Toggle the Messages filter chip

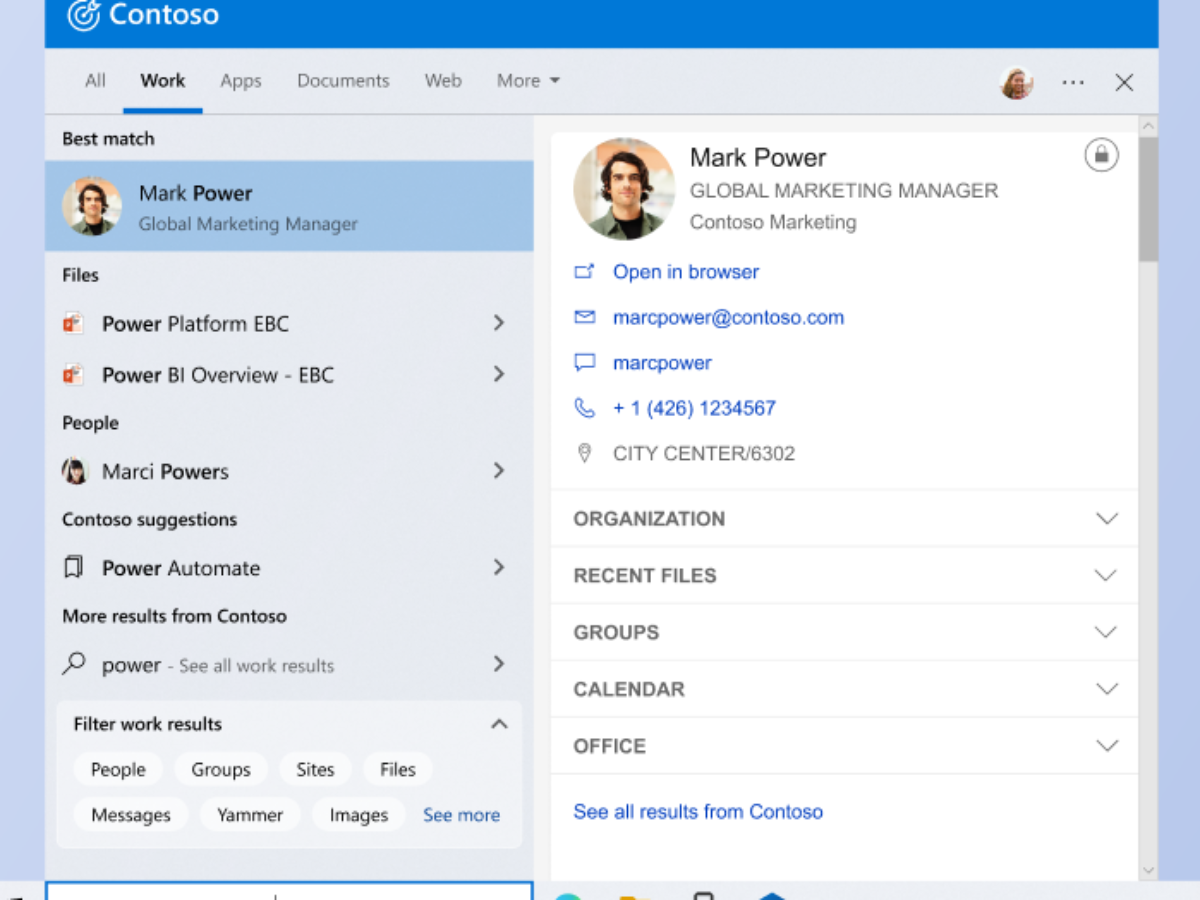[x=131, y=814]
